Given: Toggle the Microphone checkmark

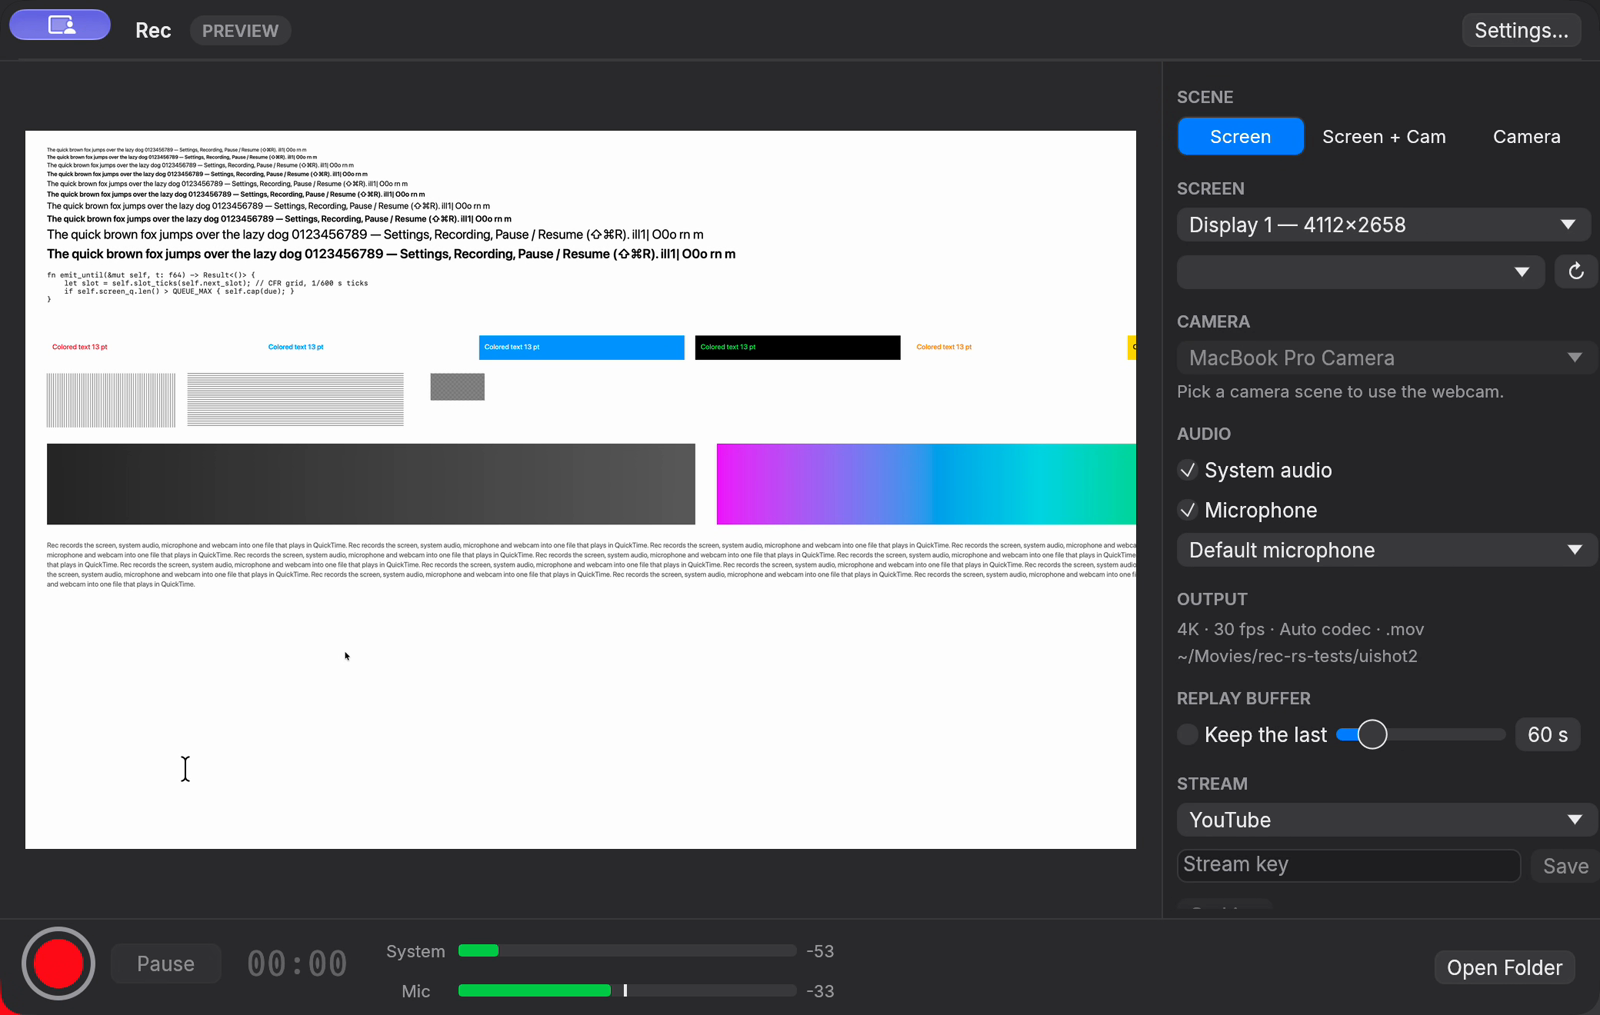Looking at the screenshot, I should pos(1187,510).
